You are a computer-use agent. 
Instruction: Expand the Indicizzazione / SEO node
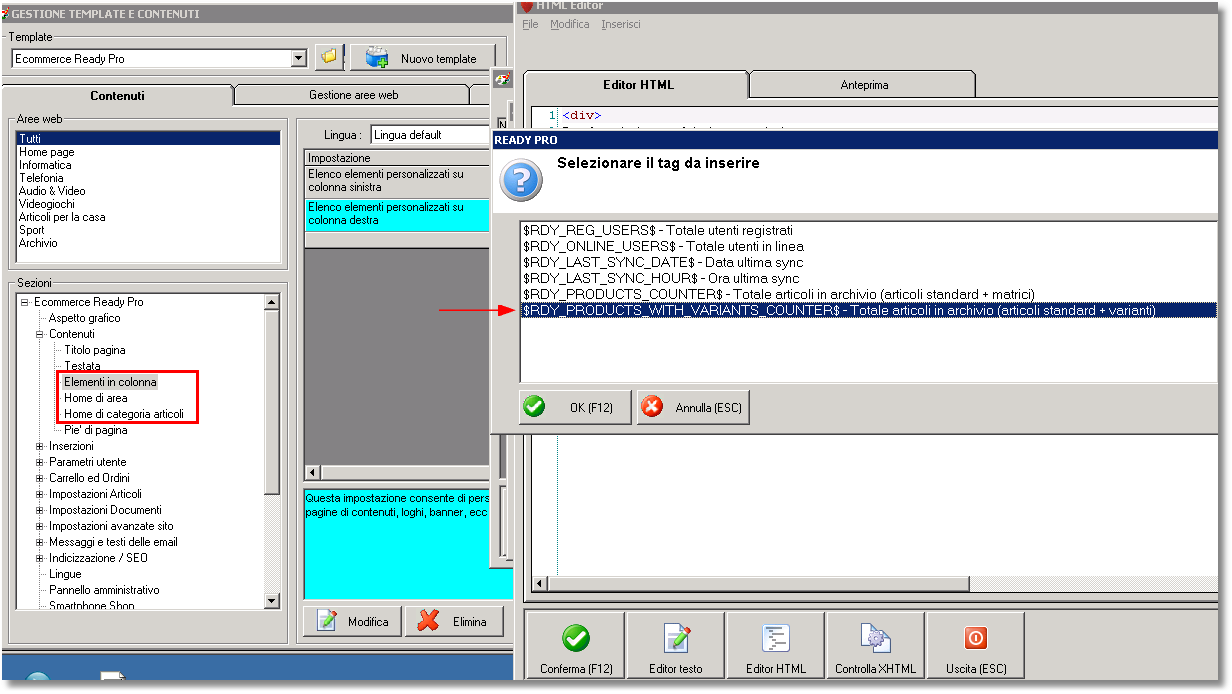40,558
